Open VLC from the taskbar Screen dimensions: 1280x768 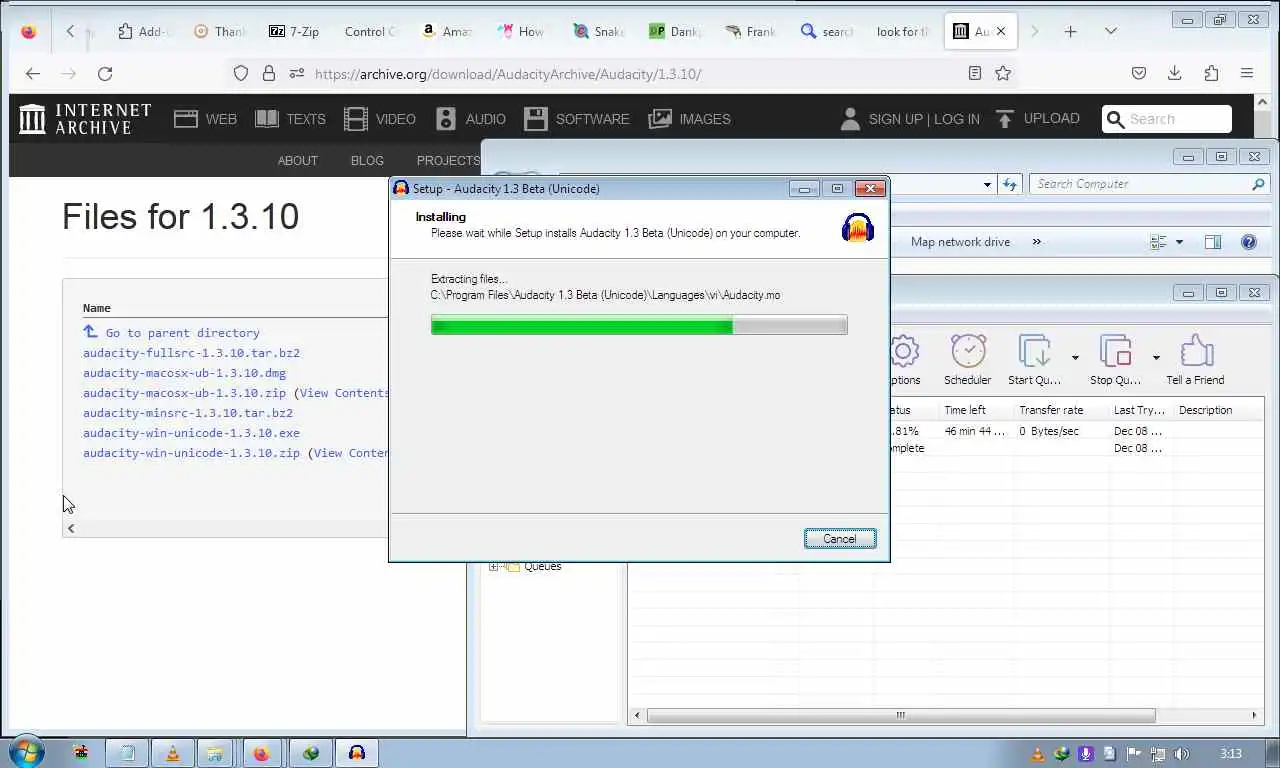click(x=172, y=753)
